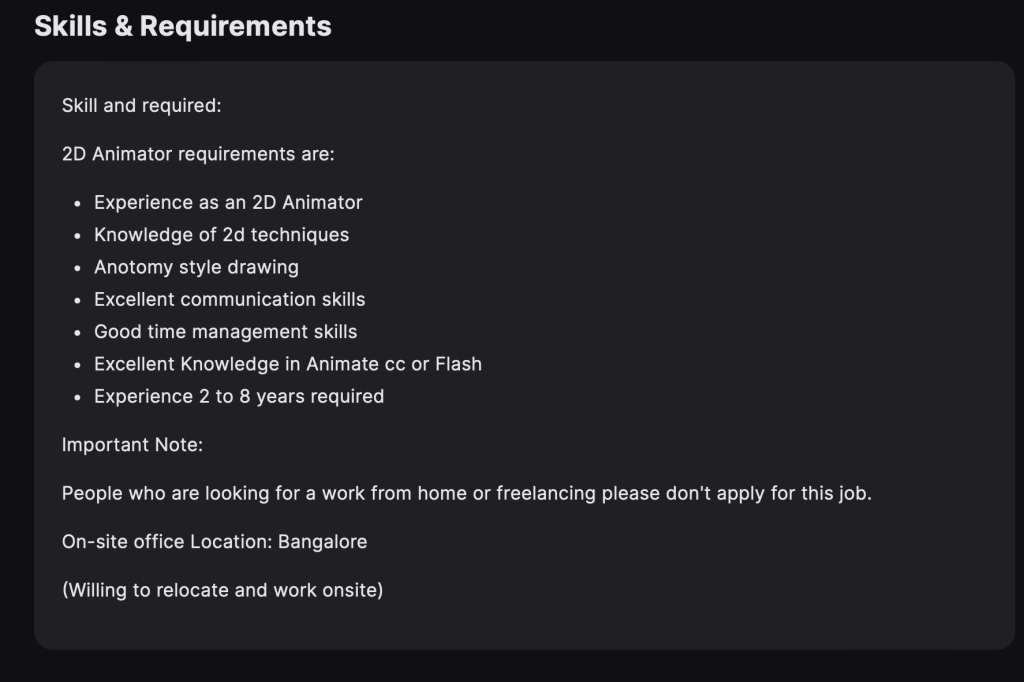Click the bullet before 'Good time management skills'

click(x=78, y=333)
